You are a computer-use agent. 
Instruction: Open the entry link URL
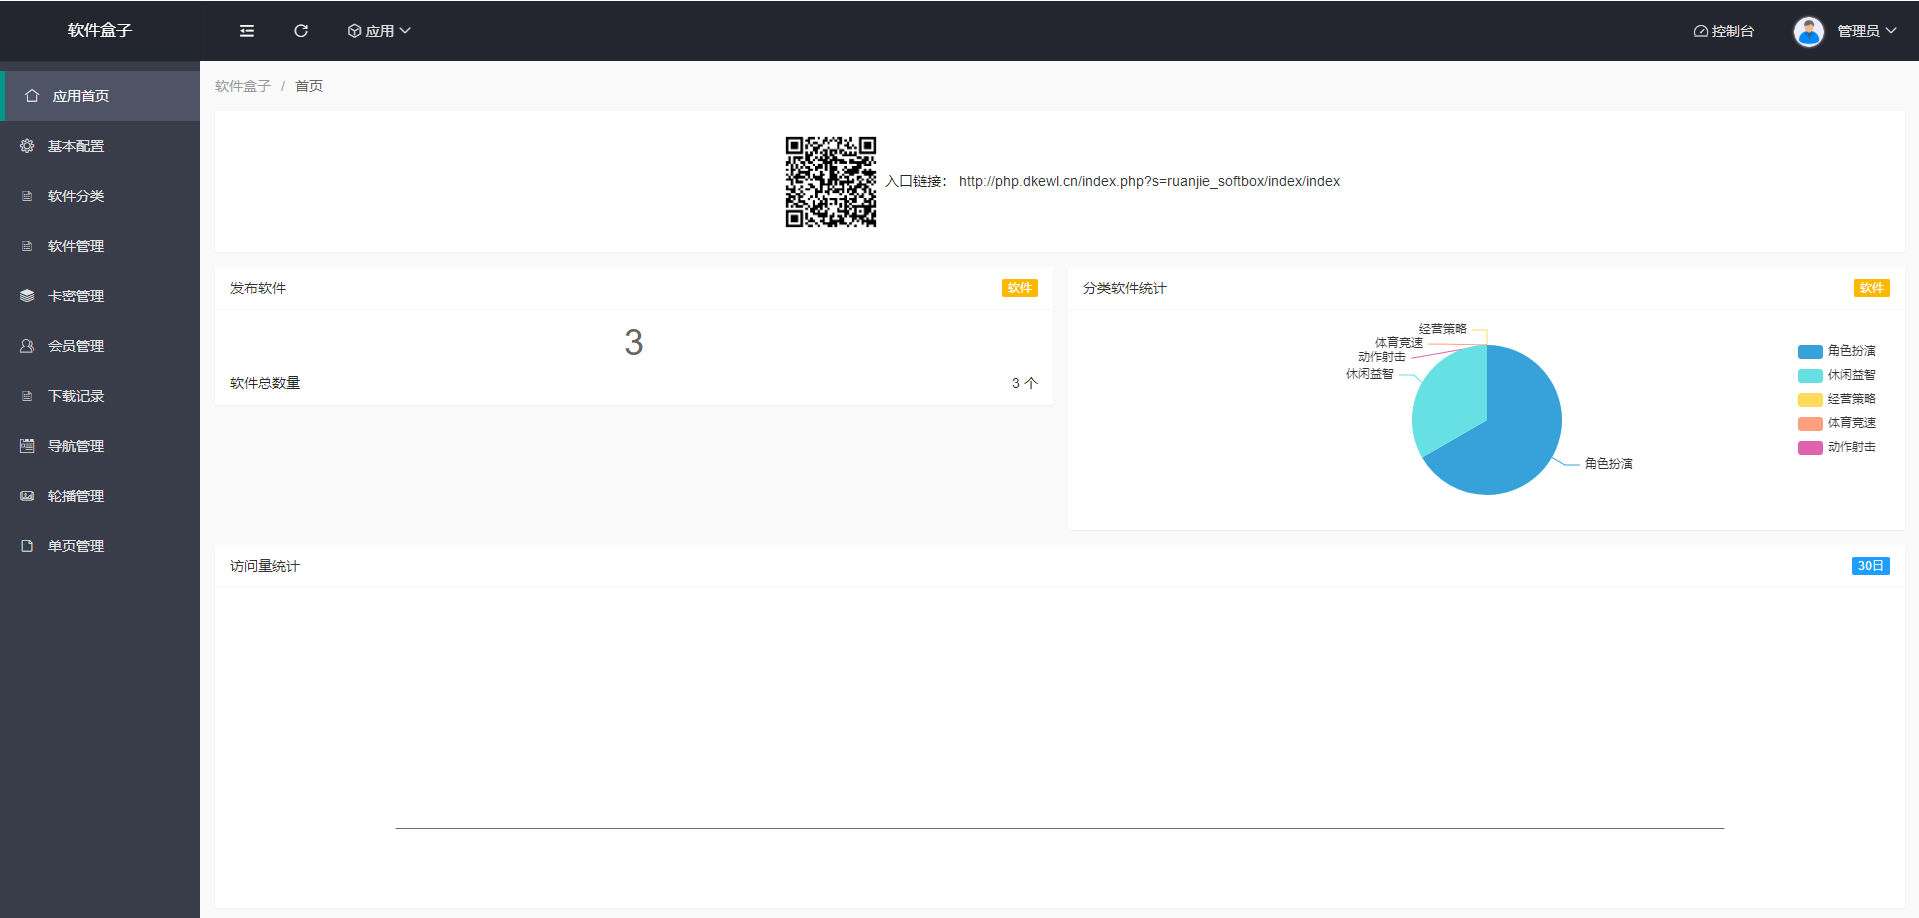[x=1149, y=181]
